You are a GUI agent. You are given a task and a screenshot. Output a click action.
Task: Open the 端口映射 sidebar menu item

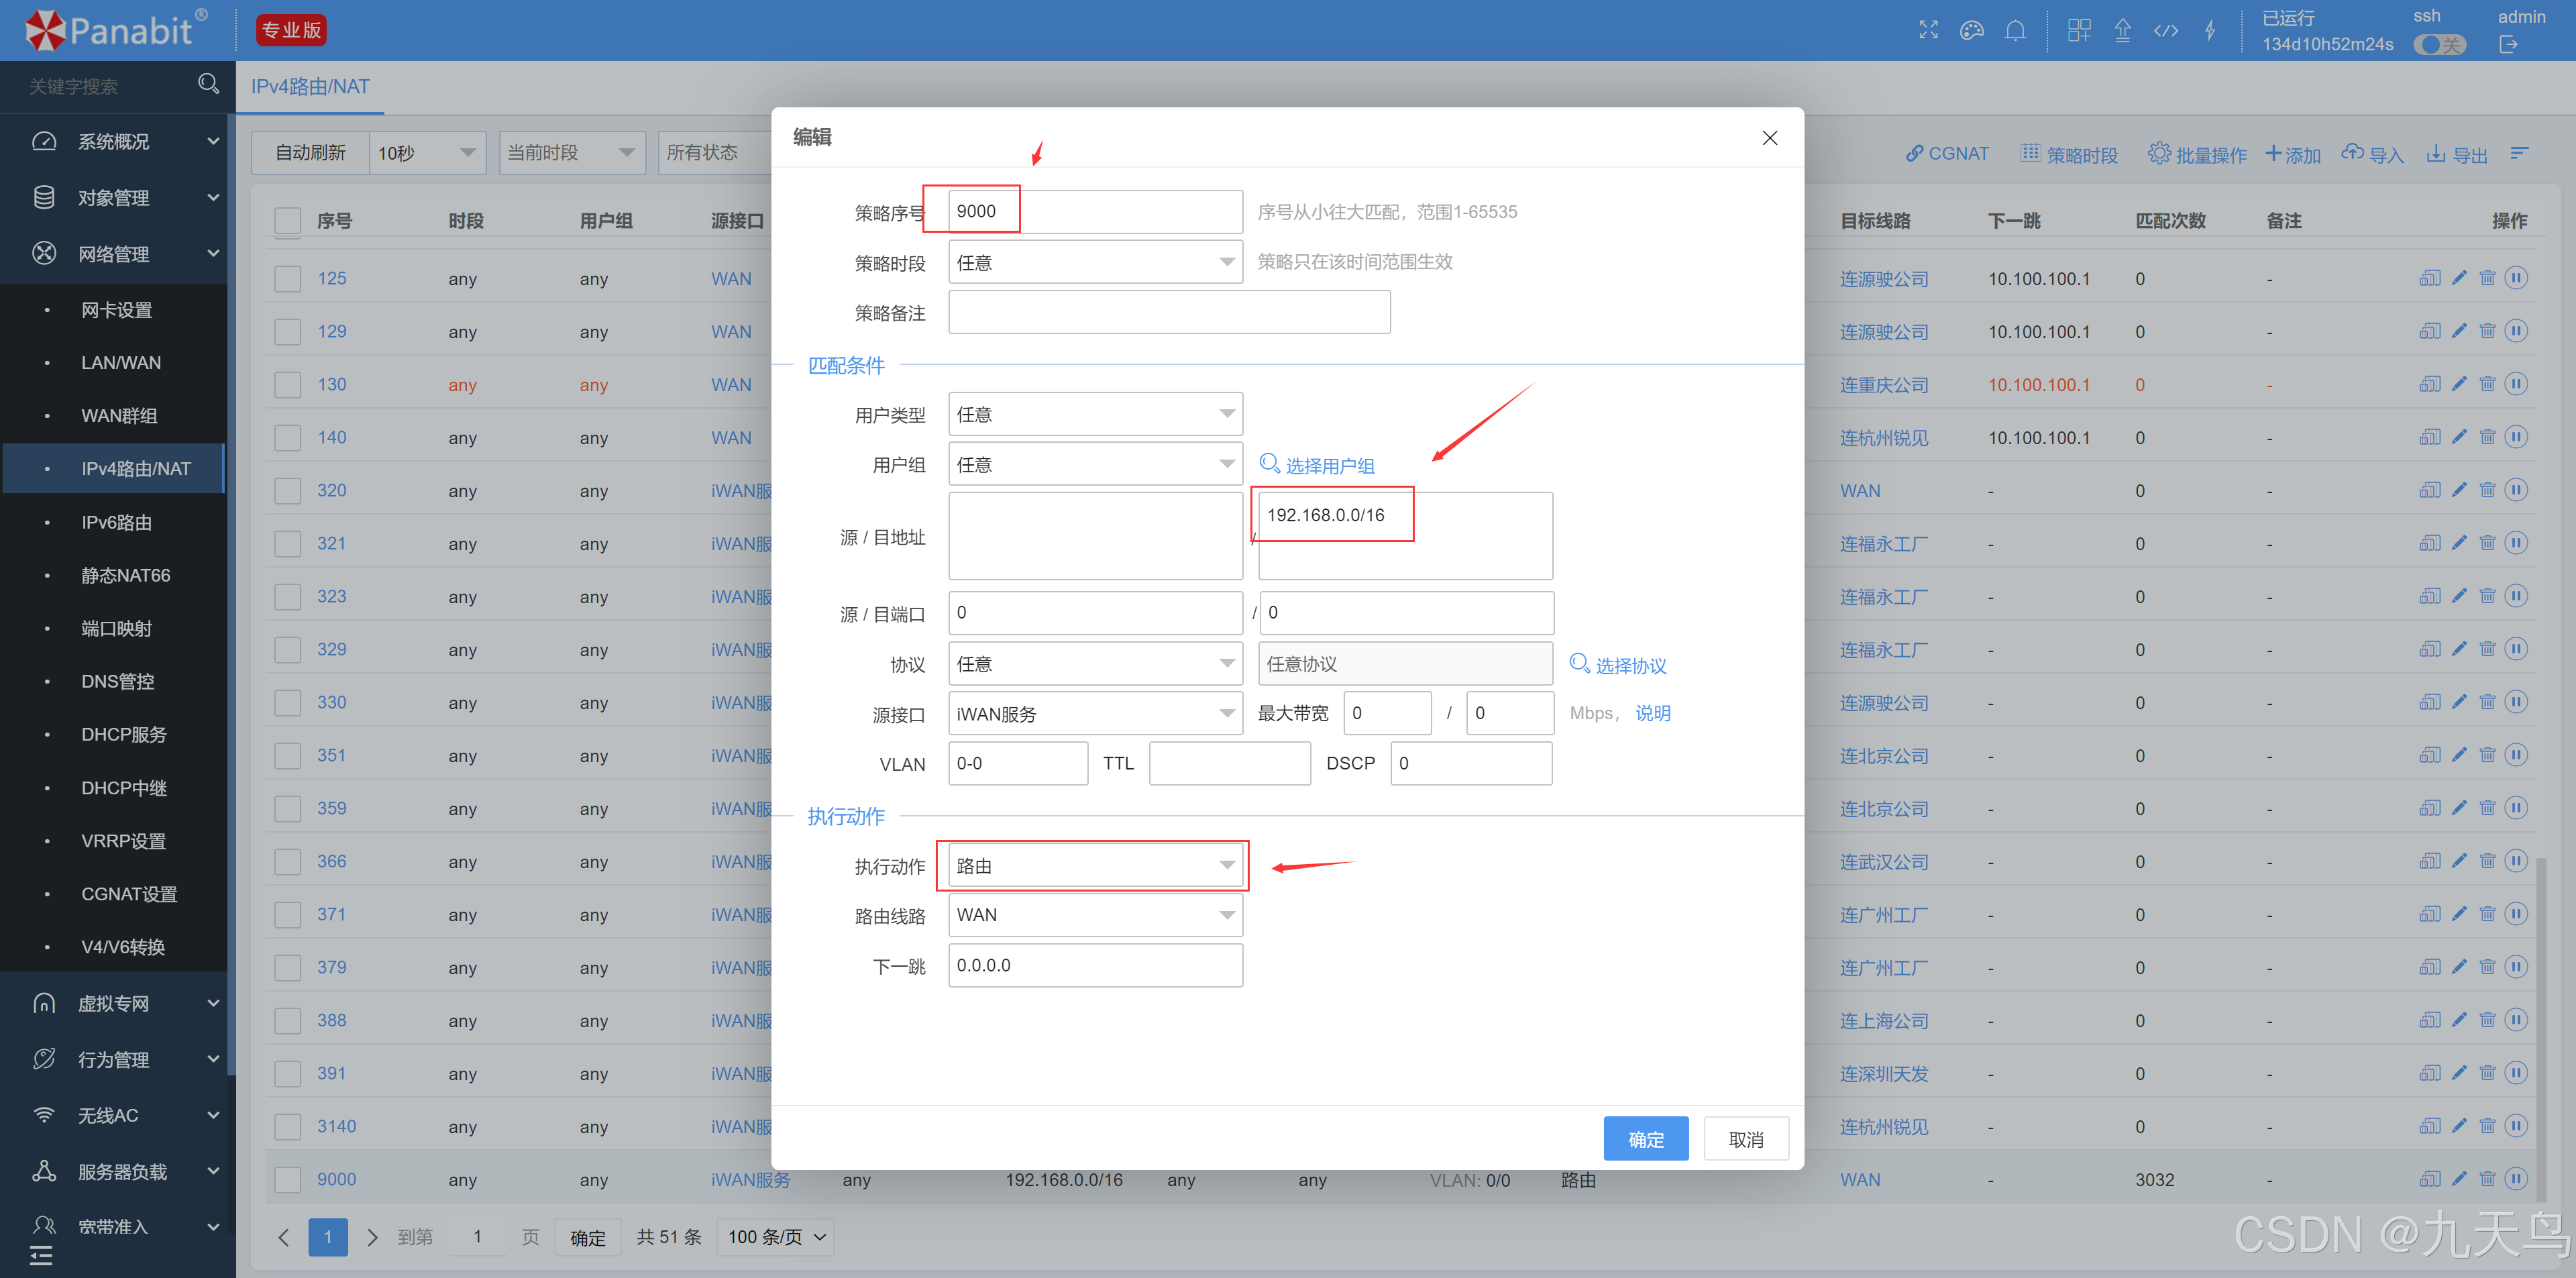click(116, 628)
